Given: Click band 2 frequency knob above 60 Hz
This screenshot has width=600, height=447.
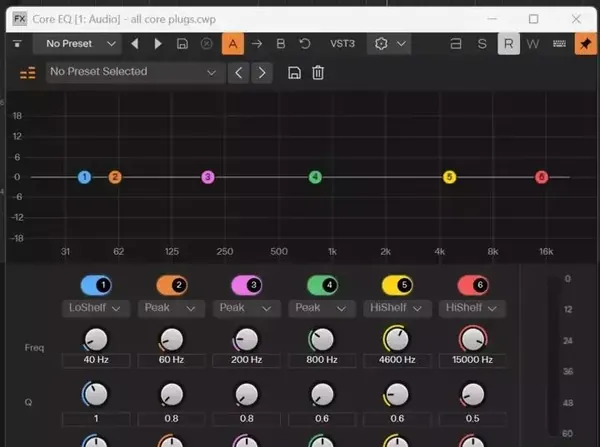Looking at the screenshot, I should click(171, 339).
